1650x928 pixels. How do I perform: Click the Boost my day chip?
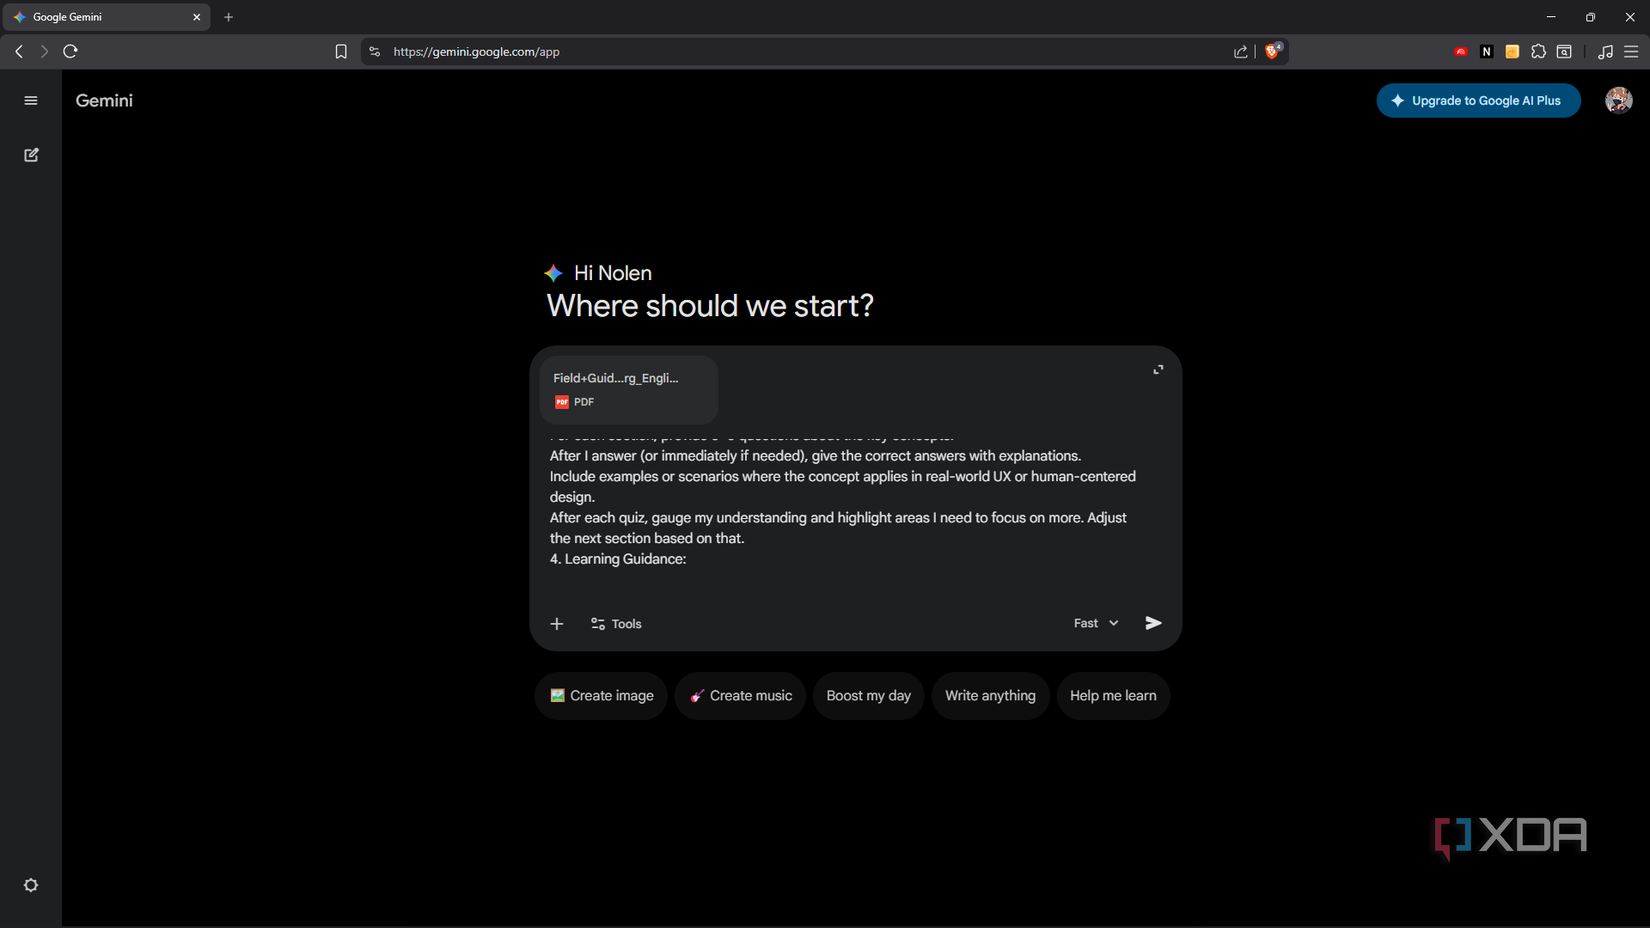coord(868,696)
